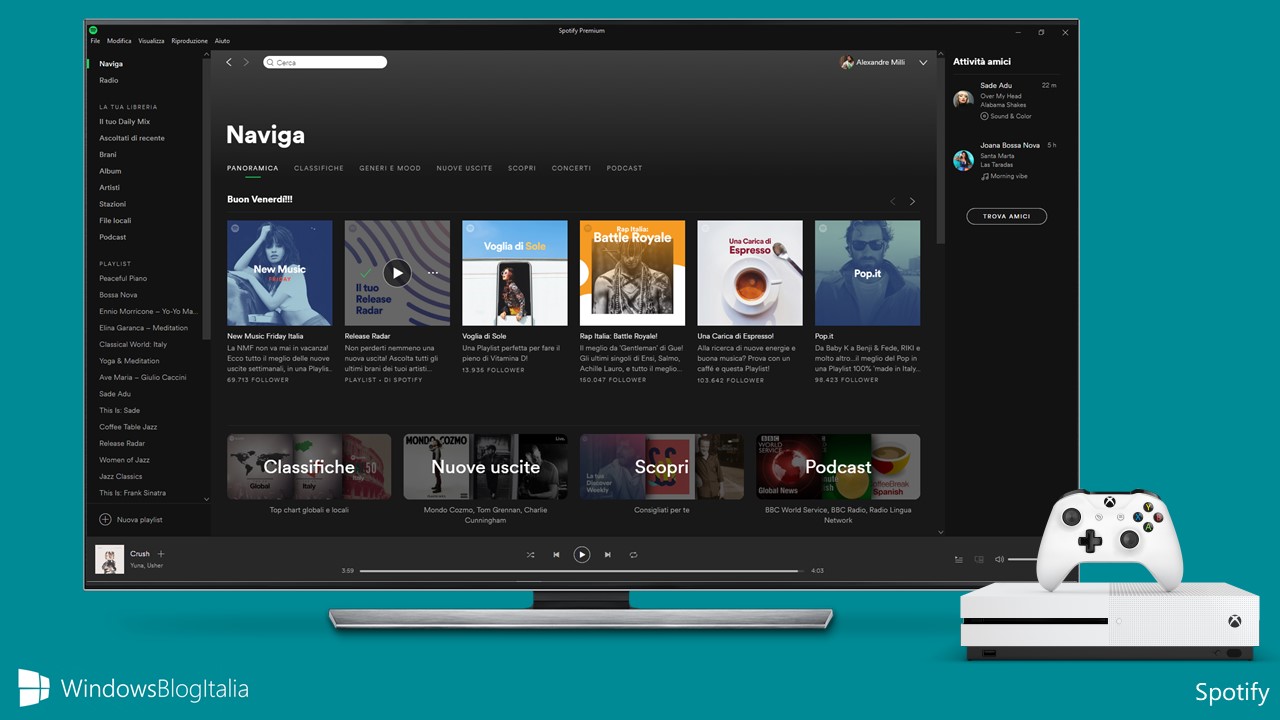Open the devices available icon

[979, 559]
